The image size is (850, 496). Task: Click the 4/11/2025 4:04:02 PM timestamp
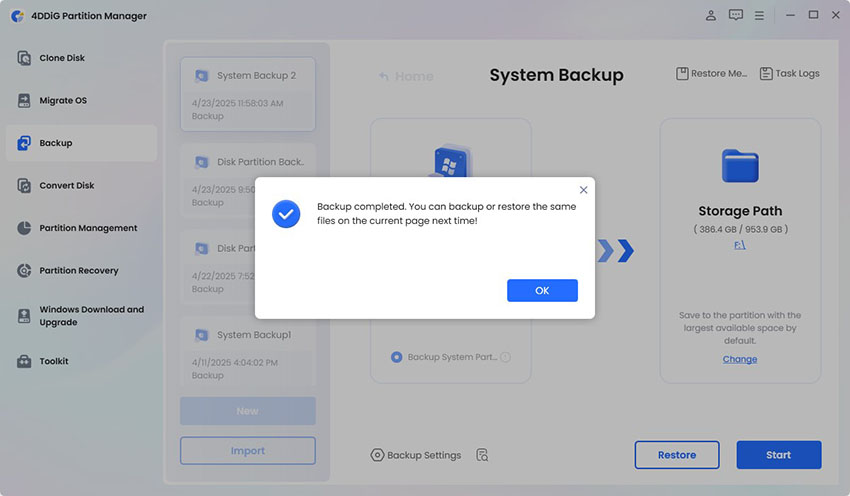pos(235,362)
